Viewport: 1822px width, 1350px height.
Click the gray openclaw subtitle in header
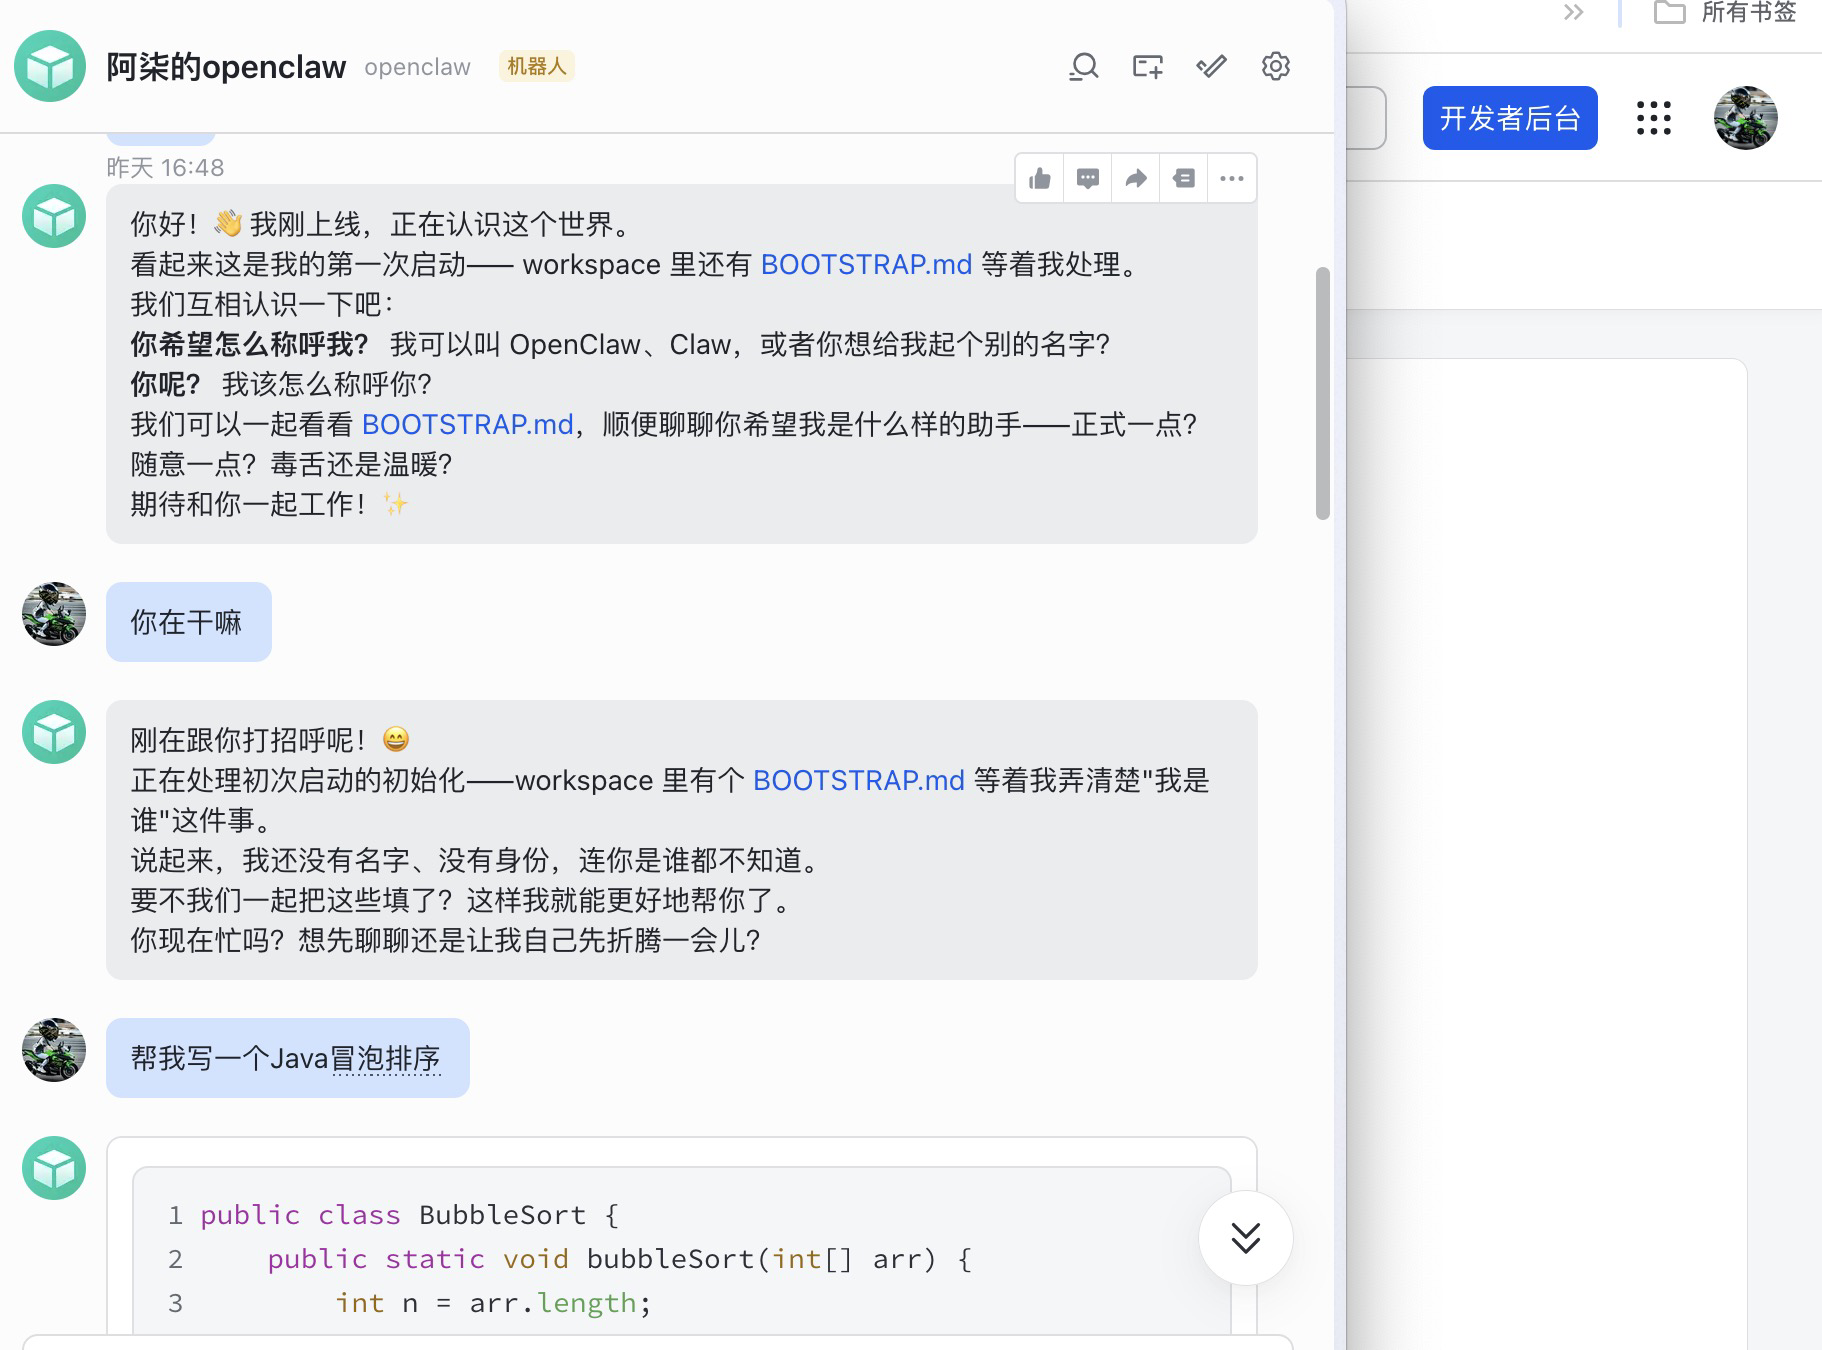(417, 67)
